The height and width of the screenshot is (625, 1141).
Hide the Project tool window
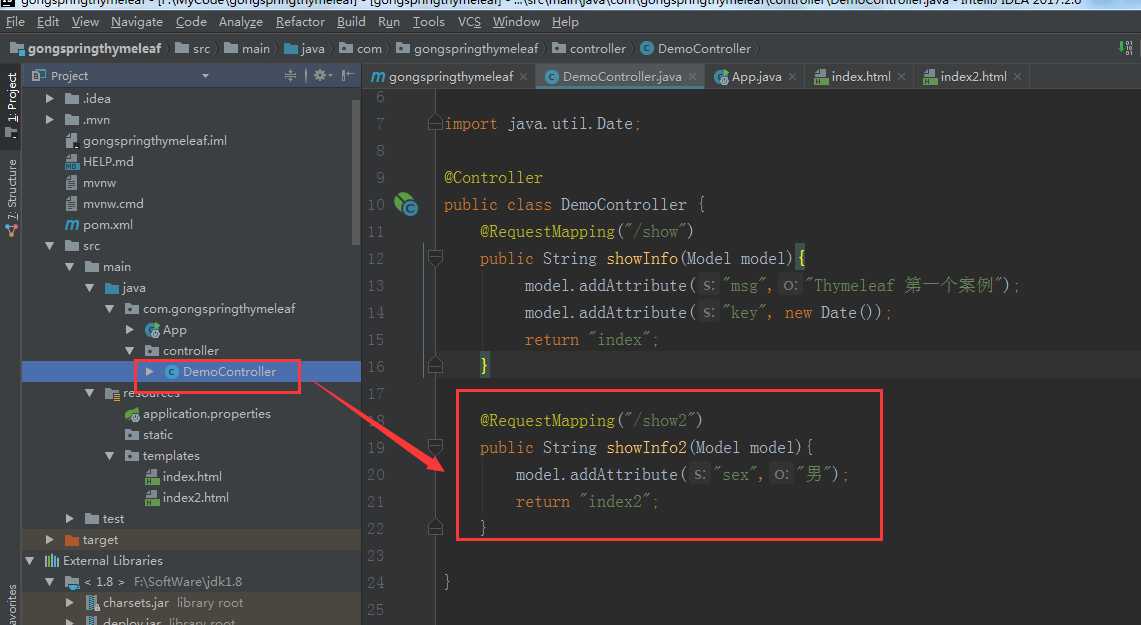point(348,76)
